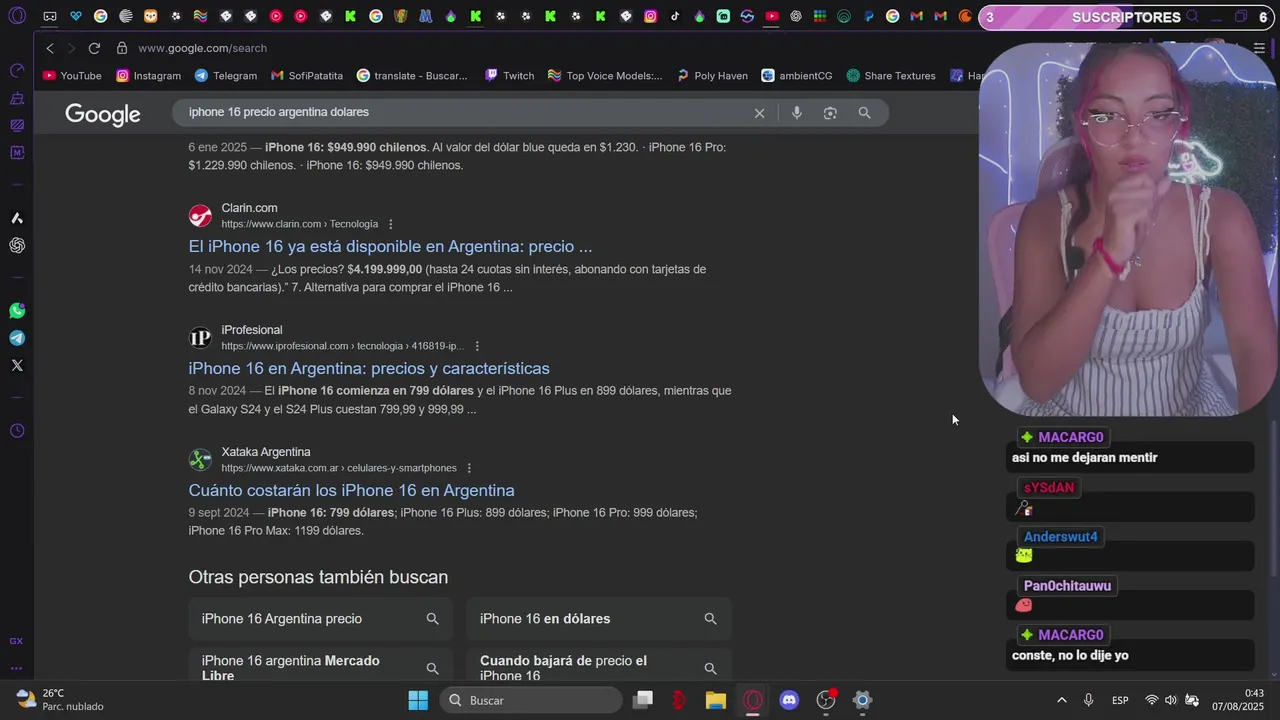Open the Instagram tab in the tab bar
The image size is (1280, 720).
(x=651, y=16)
